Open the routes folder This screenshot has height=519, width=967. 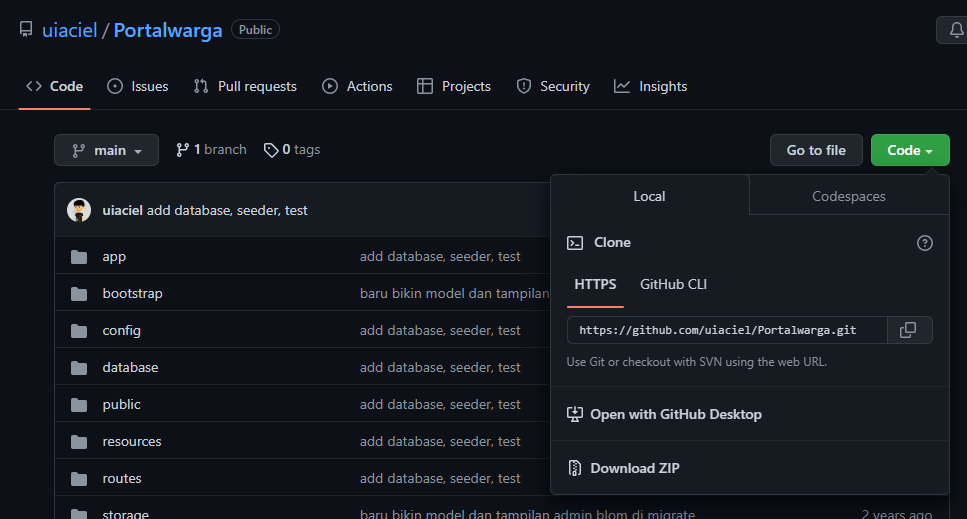tap(122, 478)
